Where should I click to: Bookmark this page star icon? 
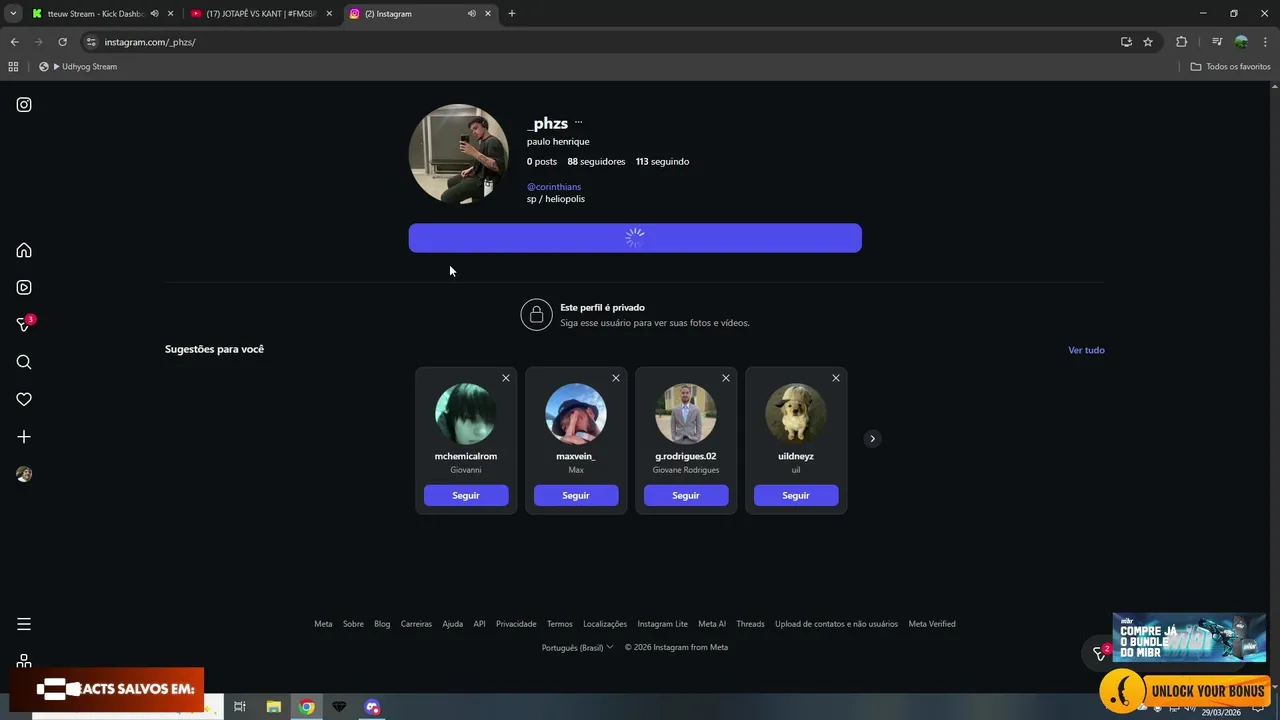1148,42
